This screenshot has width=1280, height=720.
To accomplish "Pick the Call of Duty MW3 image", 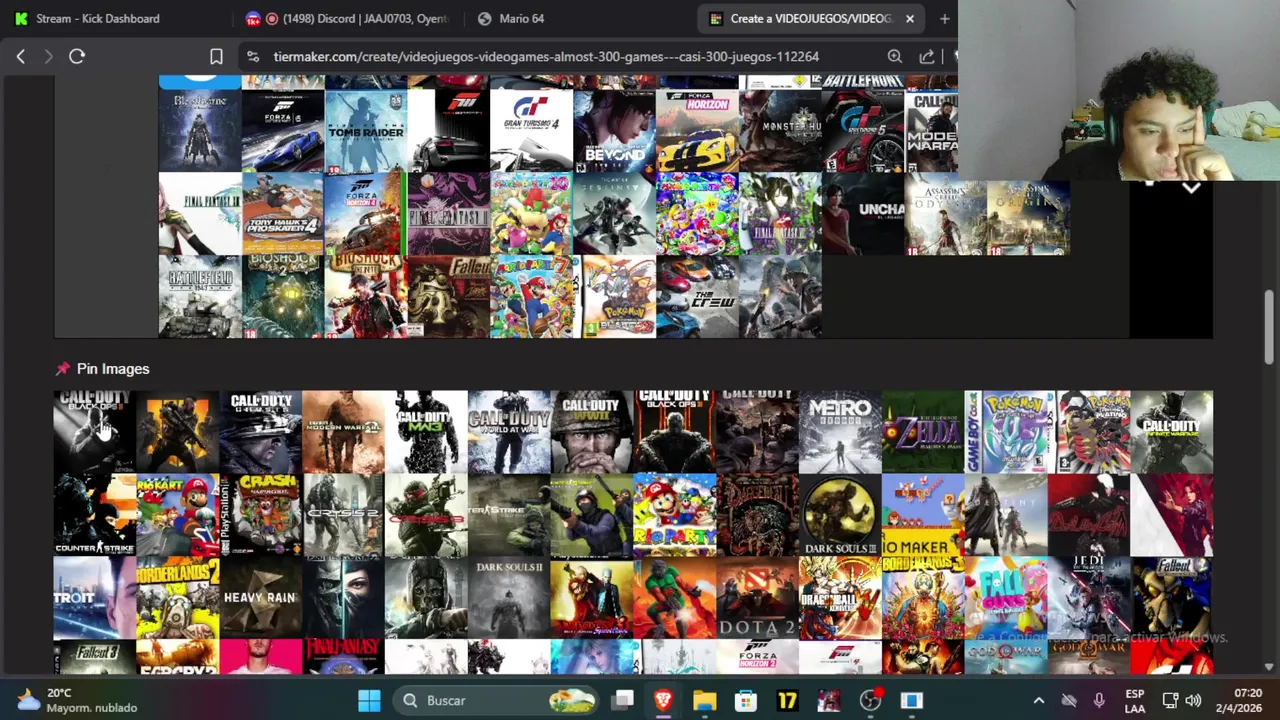I will (x=426, y=432).
